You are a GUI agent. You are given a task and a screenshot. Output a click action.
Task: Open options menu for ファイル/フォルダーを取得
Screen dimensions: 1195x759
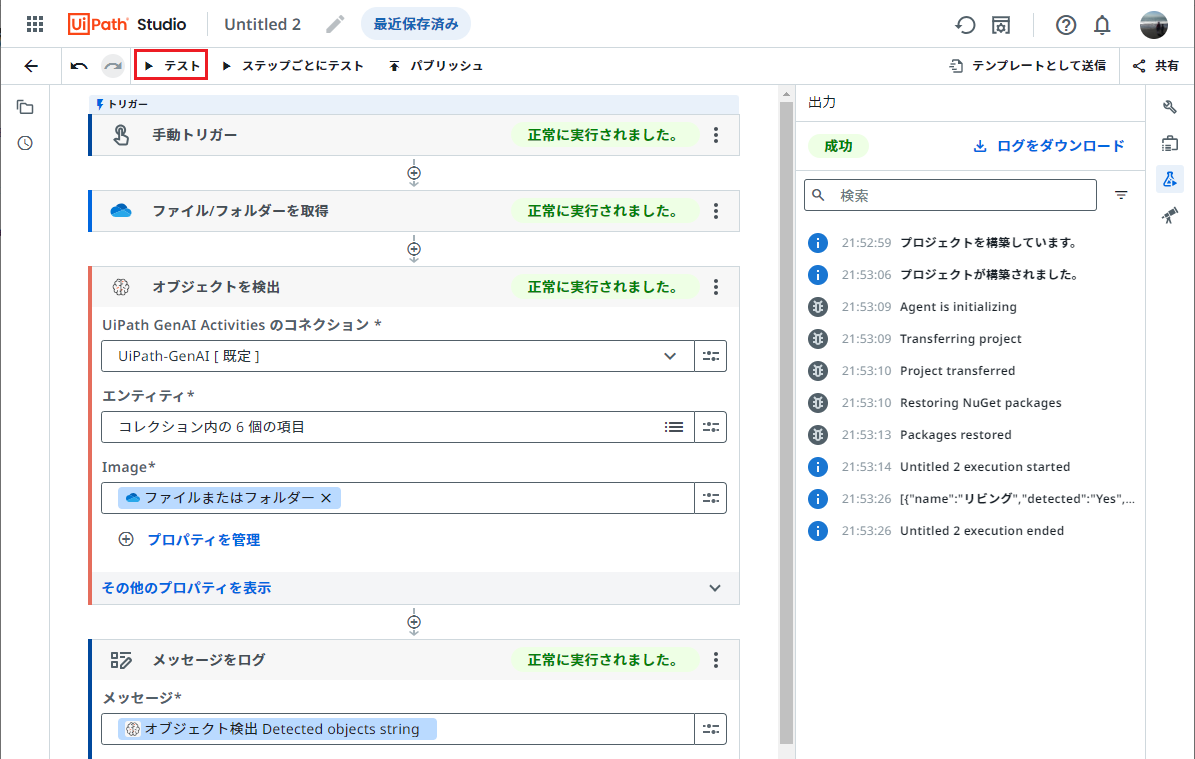pos(716,211)
